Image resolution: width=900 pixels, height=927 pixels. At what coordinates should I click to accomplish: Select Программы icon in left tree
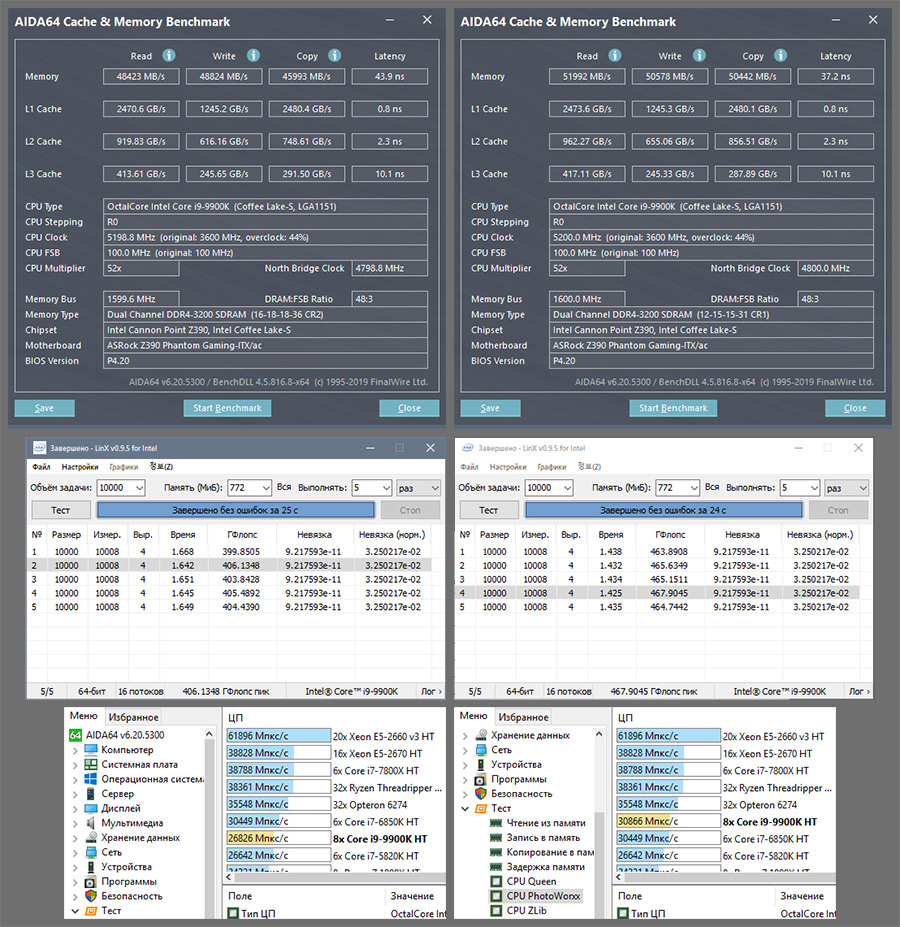(90, 881)
